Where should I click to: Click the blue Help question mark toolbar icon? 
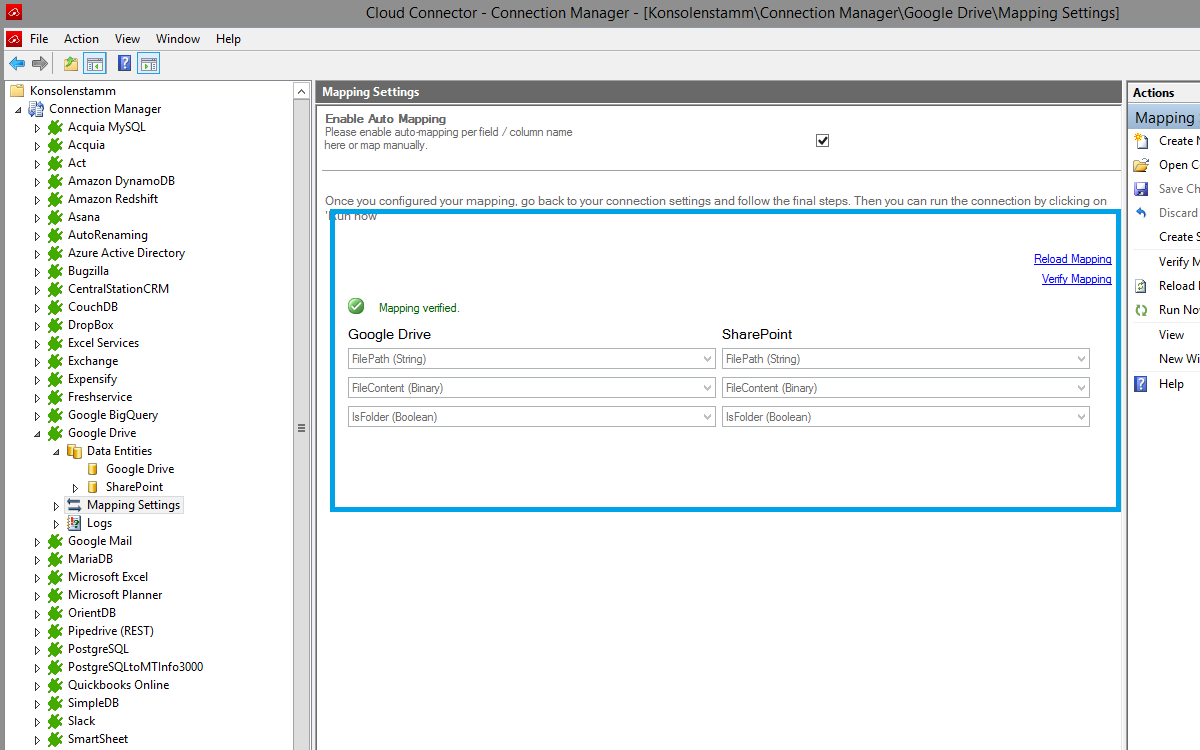124,64
